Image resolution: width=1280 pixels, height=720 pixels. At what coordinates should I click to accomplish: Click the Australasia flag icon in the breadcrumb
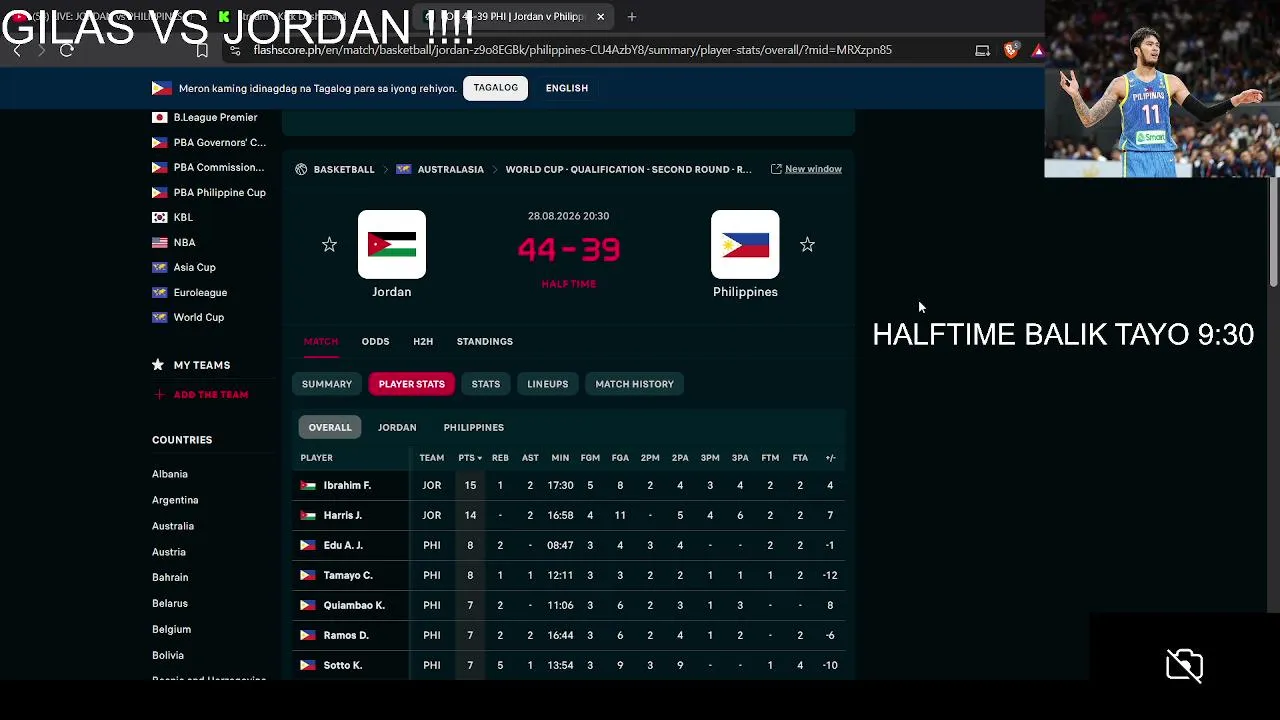[x=404, y=169]
